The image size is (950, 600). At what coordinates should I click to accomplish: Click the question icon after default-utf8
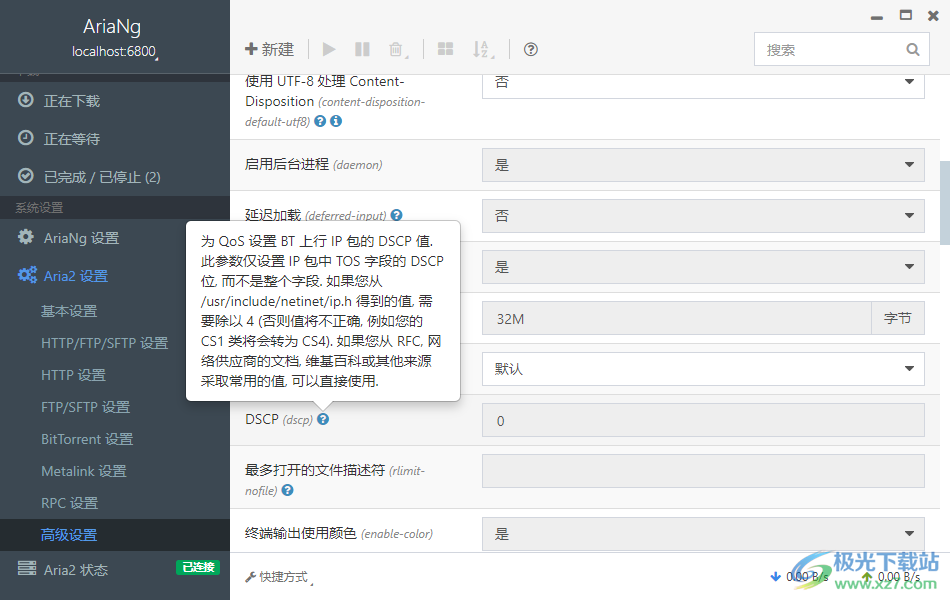point(320,121)
